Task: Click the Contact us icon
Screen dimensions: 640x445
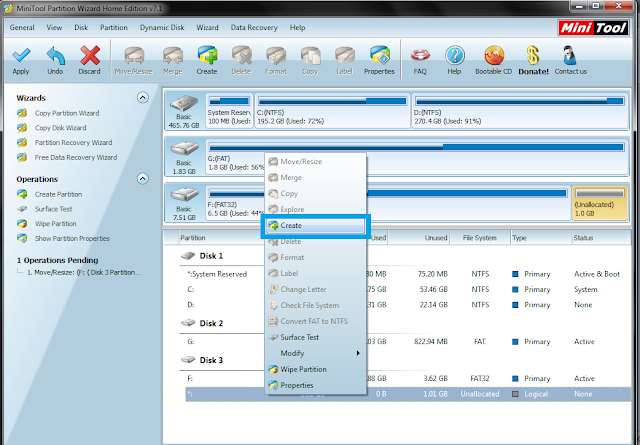Action: point(570,56)
